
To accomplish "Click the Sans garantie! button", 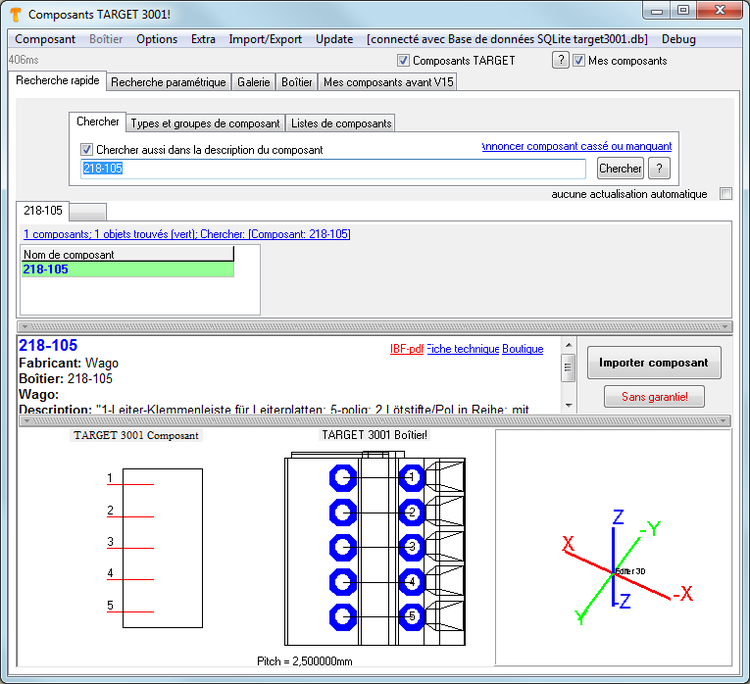I will [x=654, y=397].
